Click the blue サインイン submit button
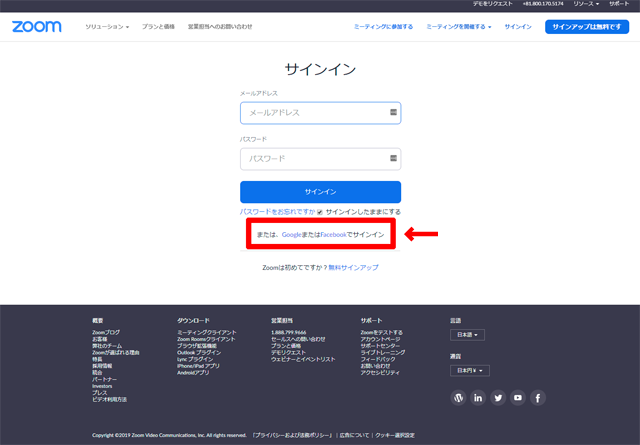This screenshot has width=640, height=445. [x=320, y=192]
